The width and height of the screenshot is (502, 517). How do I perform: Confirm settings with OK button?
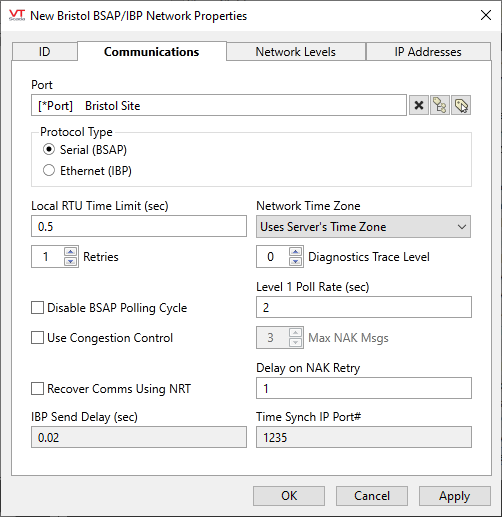(289, 496)
